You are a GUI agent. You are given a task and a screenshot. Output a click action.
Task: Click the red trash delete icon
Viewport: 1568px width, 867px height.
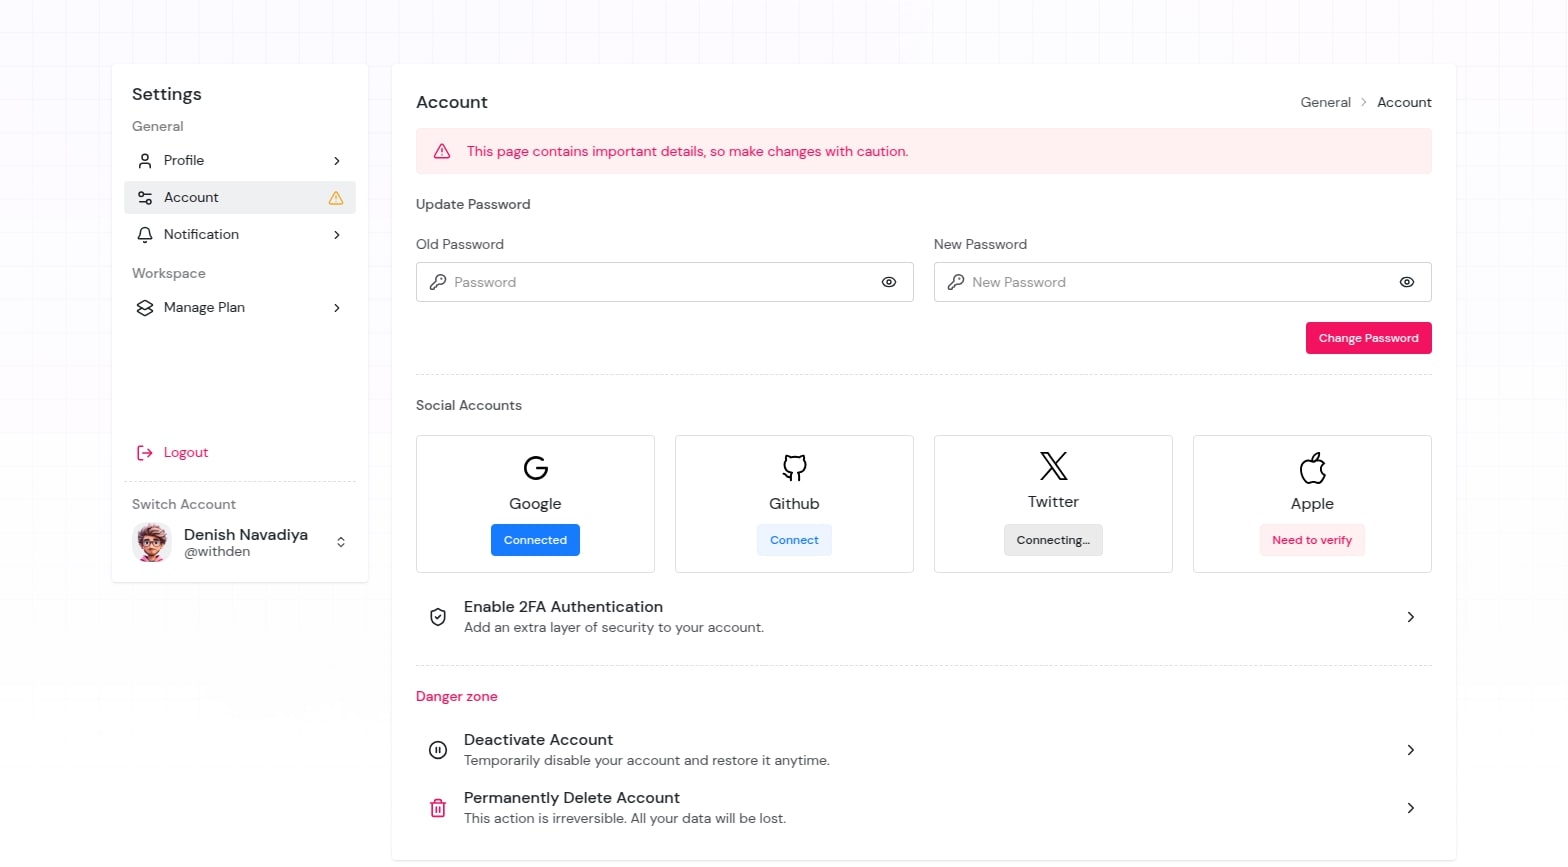tap(438, 808)
